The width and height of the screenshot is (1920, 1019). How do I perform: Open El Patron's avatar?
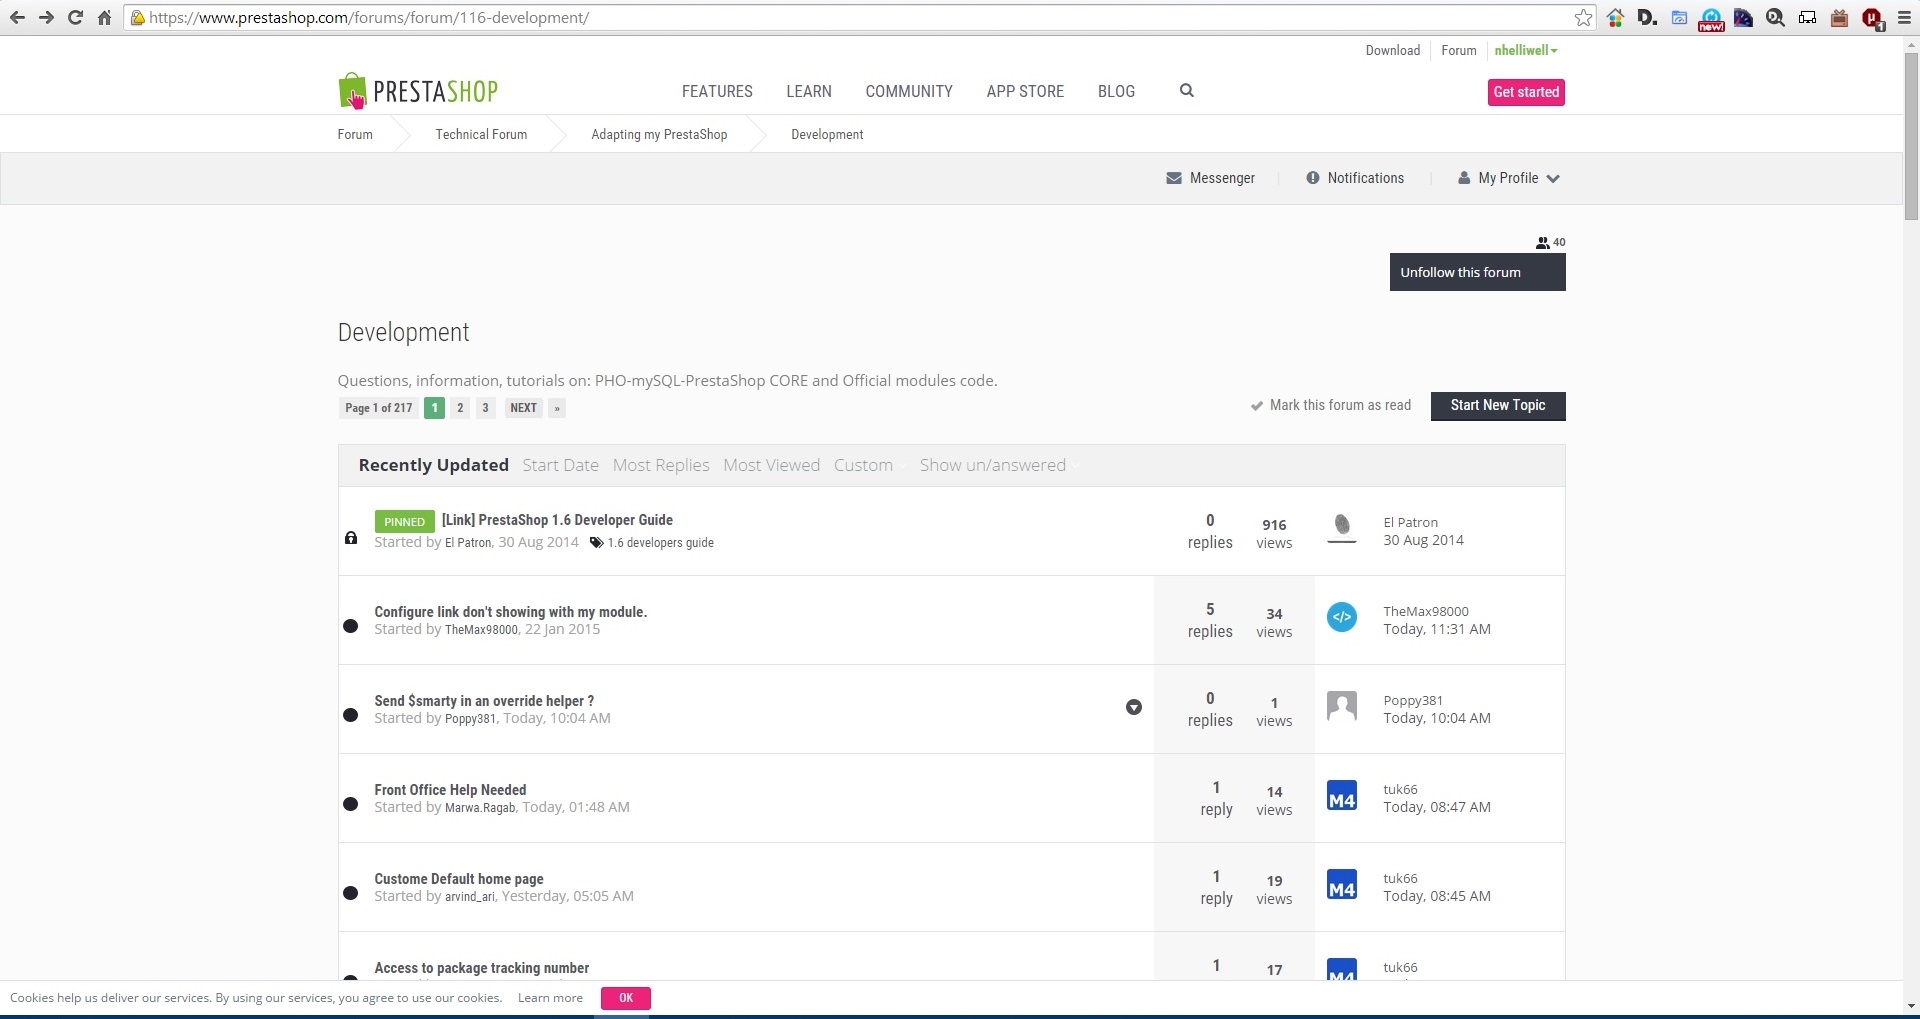point(1342,528)
